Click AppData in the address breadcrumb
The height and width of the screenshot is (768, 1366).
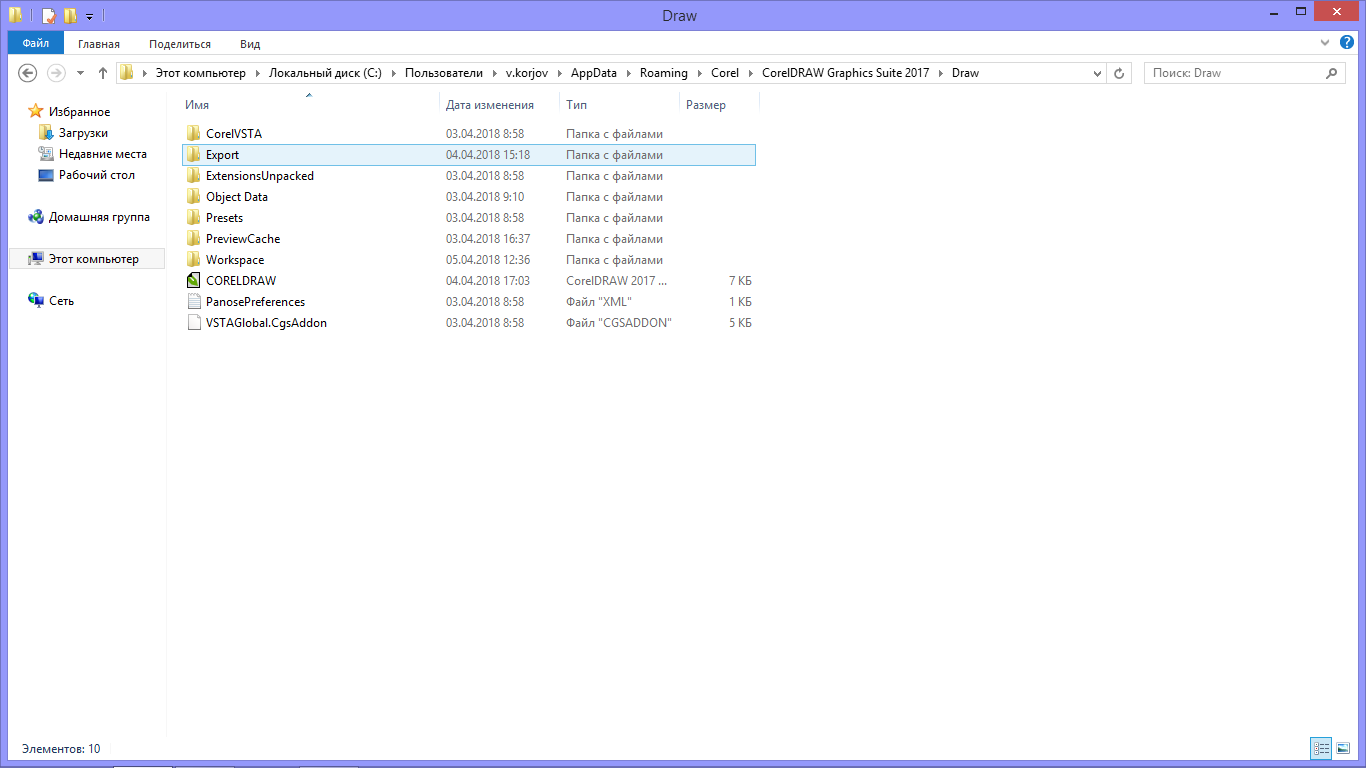tap(594, 73)
